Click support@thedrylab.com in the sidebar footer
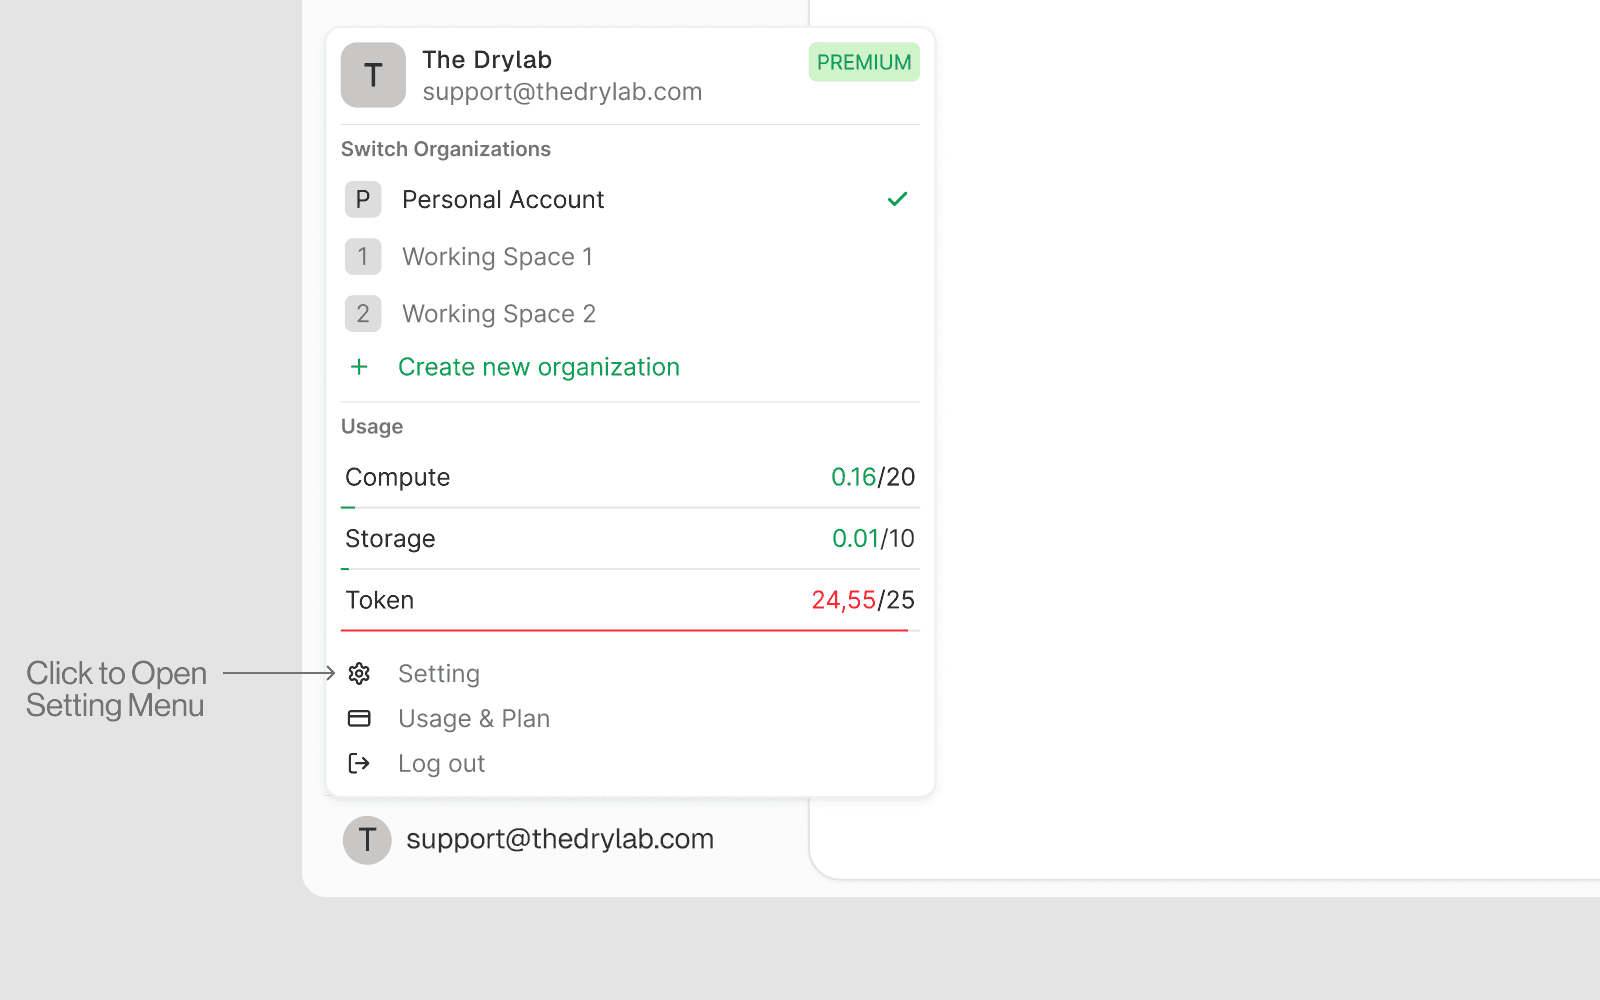The image size is (1600, 1000). tap(560, 839)
